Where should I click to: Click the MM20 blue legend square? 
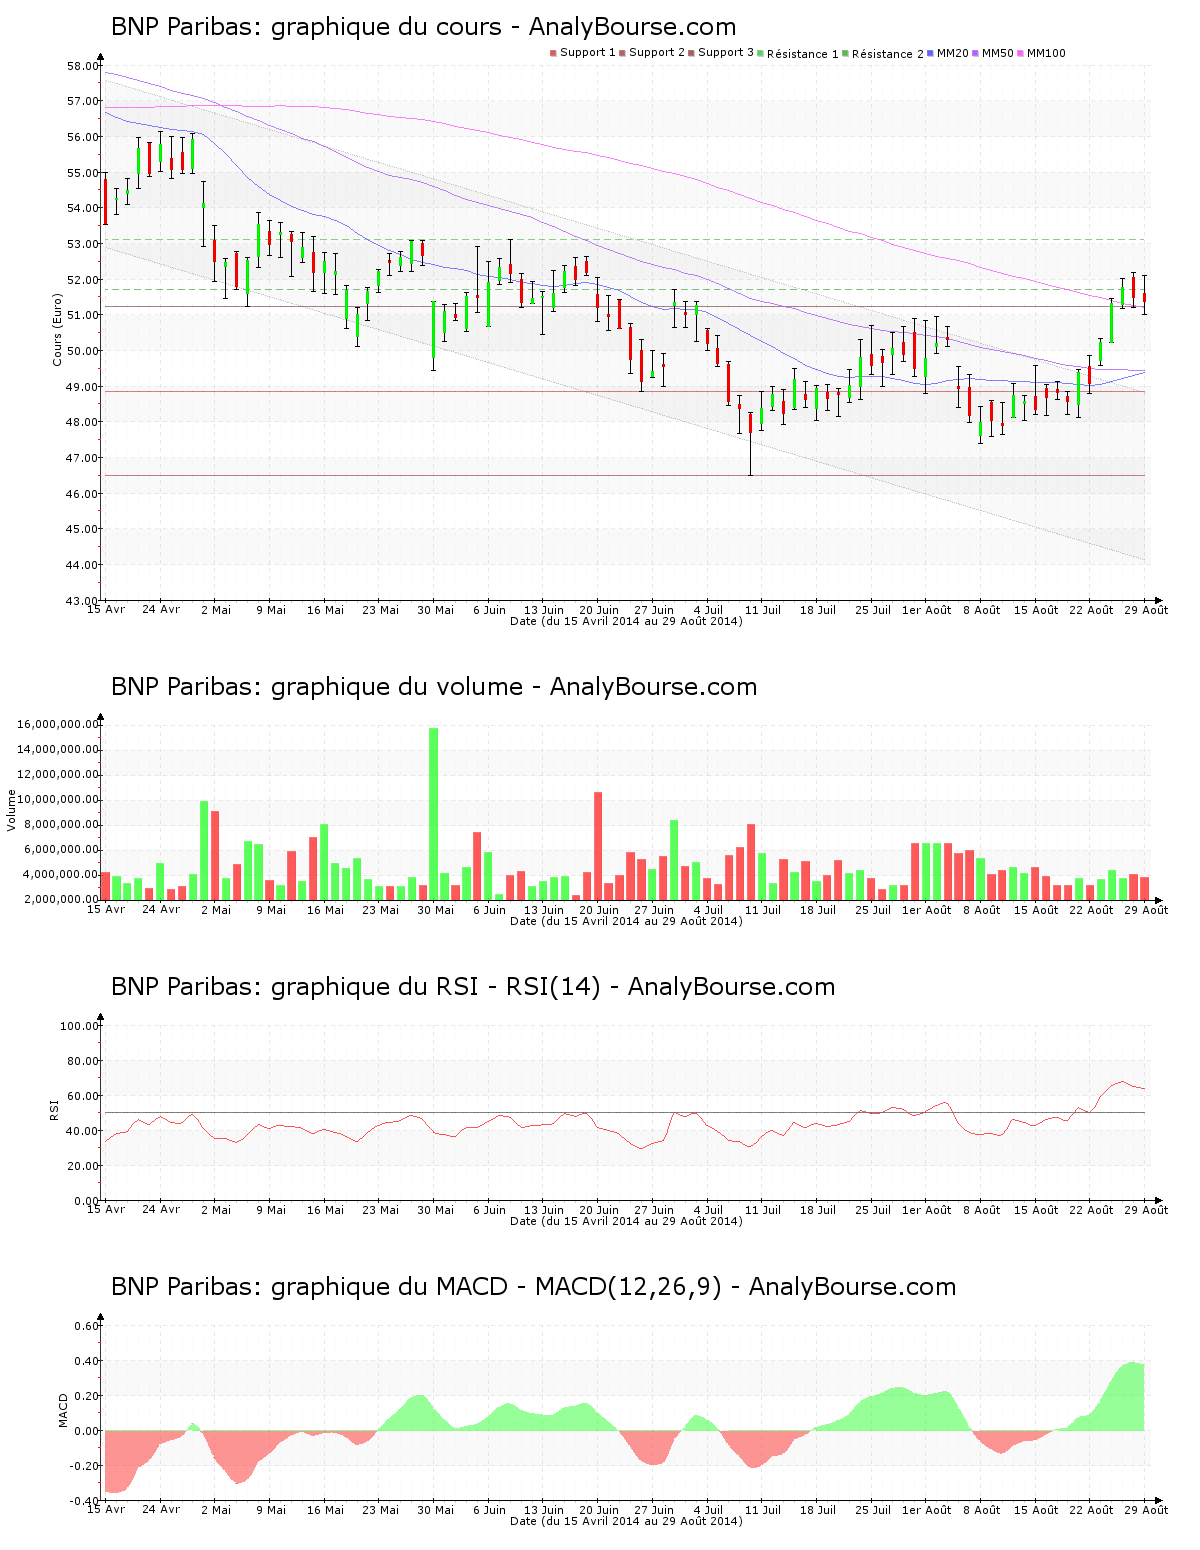[930, 53]
